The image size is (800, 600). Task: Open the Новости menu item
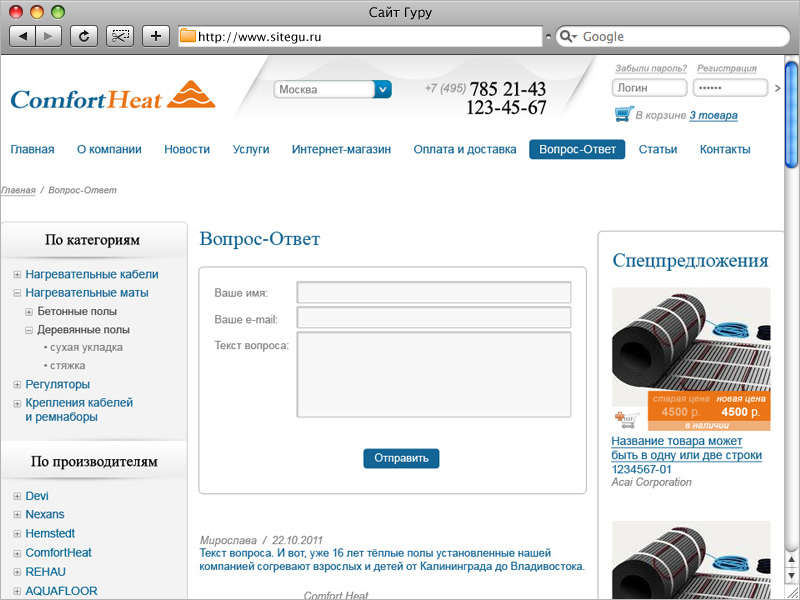187,149
